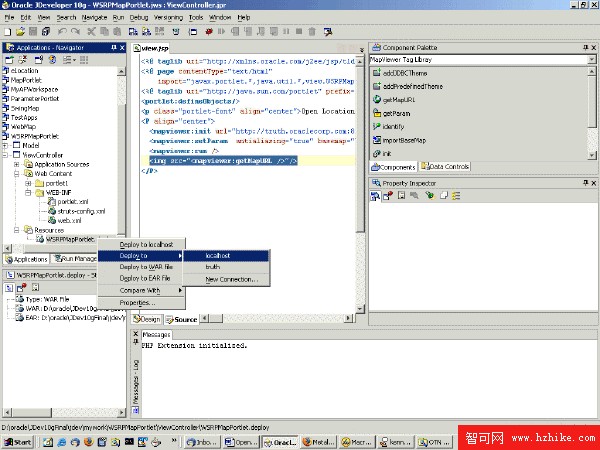Choose Deploy to EAR File
The height and width of the screenshot is (450, 600).
[142, 278]
